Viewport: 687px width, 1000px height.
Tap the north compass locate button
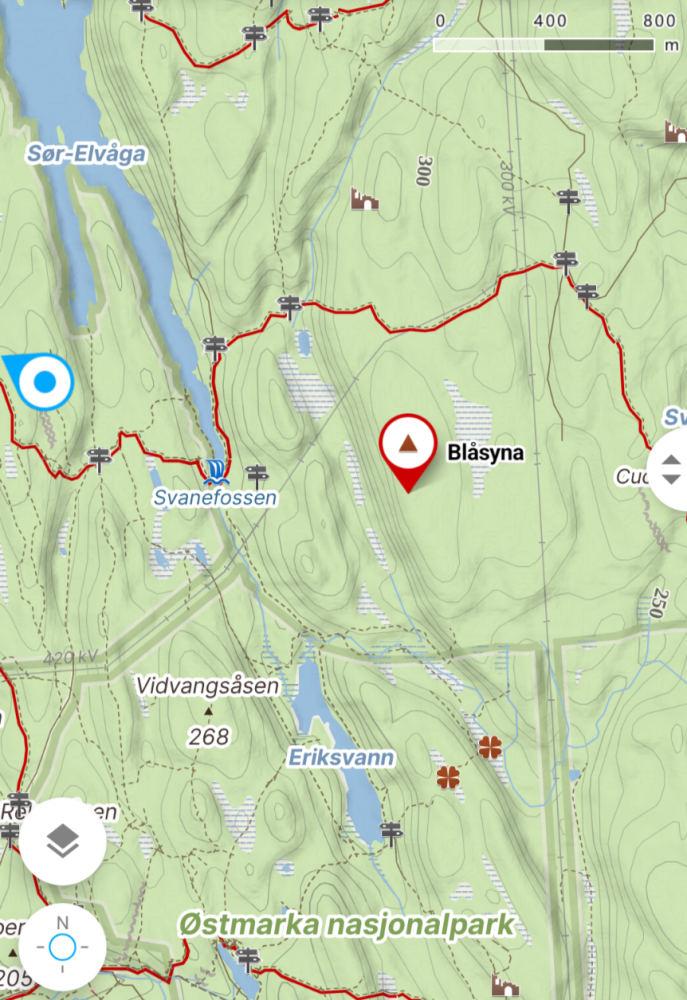click(x=63, y=947)
